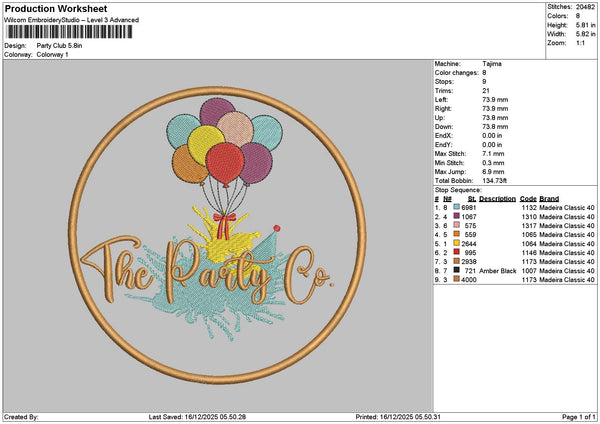Viewport: 600px width, 424px height.
Task: Click thread code 1310 in the stop list
Action: click(x=529, y=217)
